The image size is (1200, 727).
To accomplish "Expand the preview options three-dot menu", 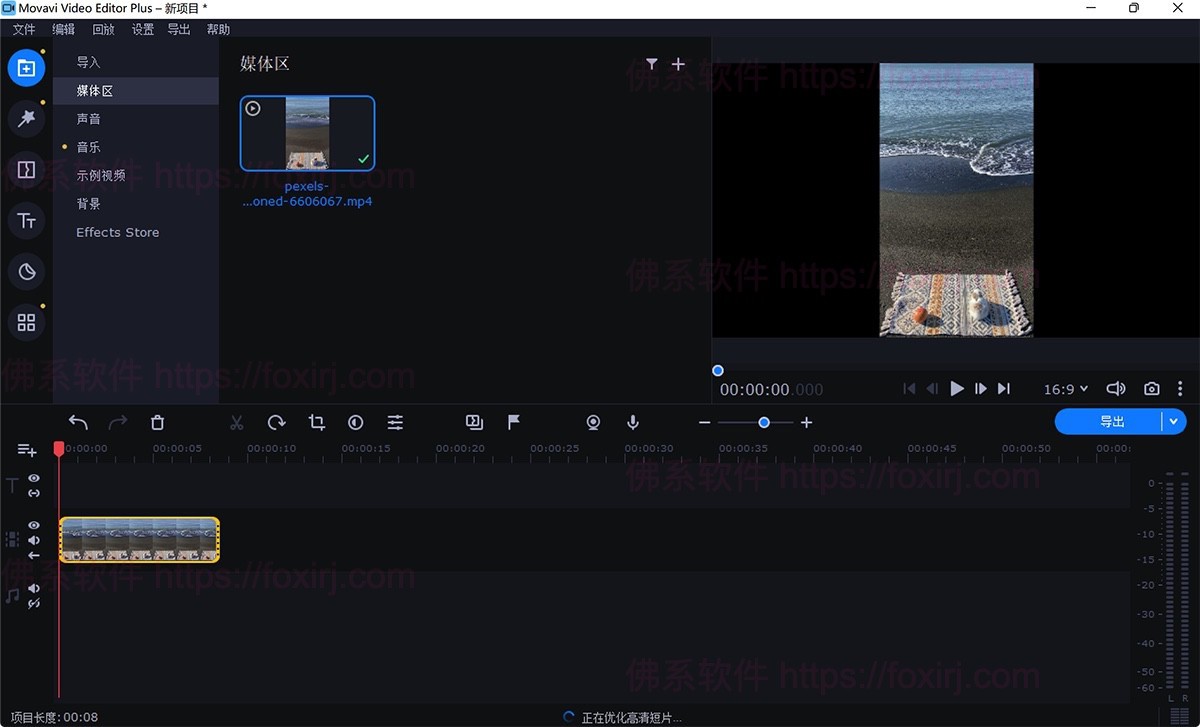I will [1181, 388].
